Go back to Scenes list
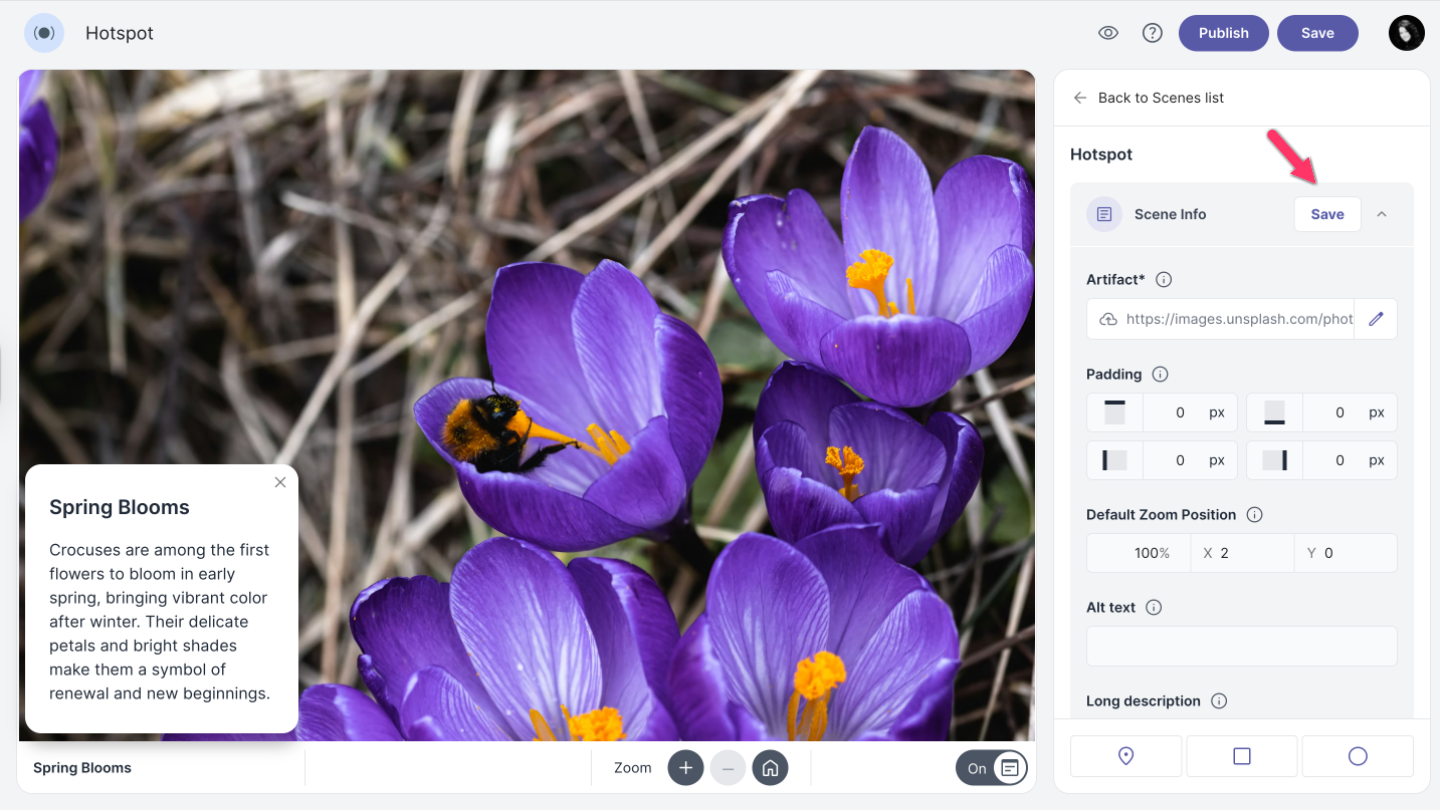Screen dimensions: 1440x810 point(1150,98)
